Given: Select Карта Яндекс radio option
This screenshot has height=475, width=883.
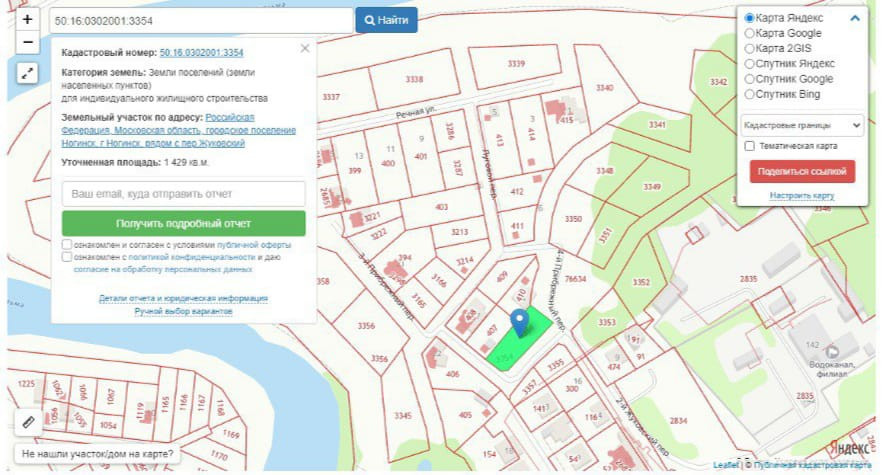Looking at the screenshot, I should click(750, 18).
